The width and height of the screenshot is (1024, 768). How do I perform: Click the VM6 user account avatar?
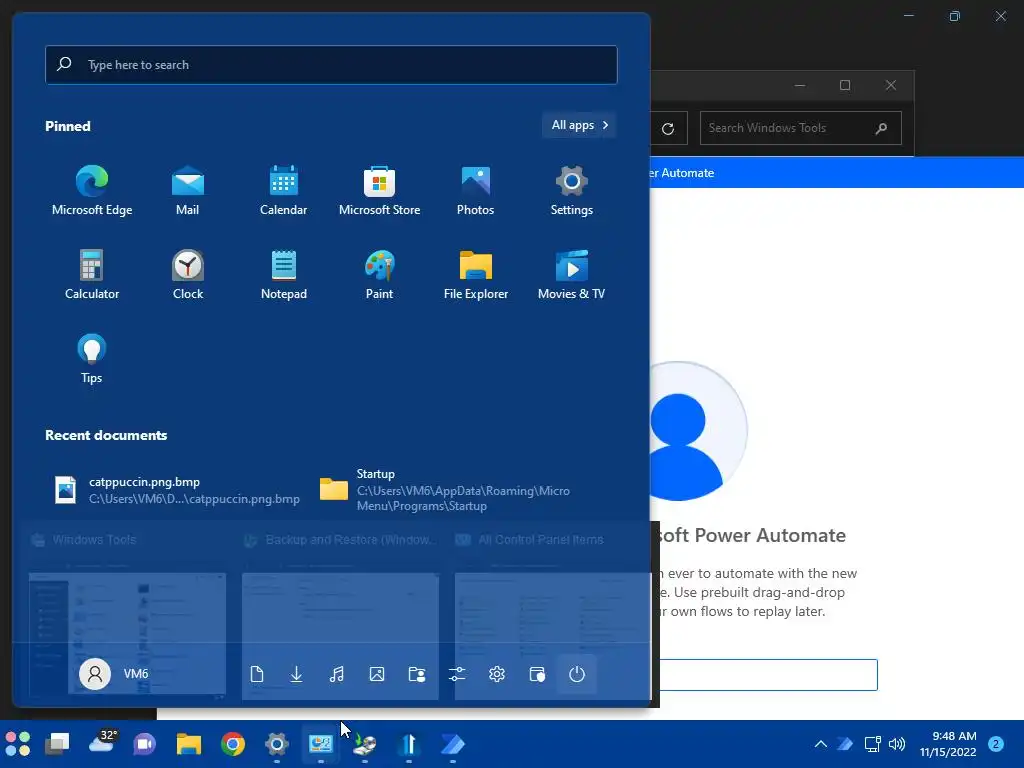(95, 673)
